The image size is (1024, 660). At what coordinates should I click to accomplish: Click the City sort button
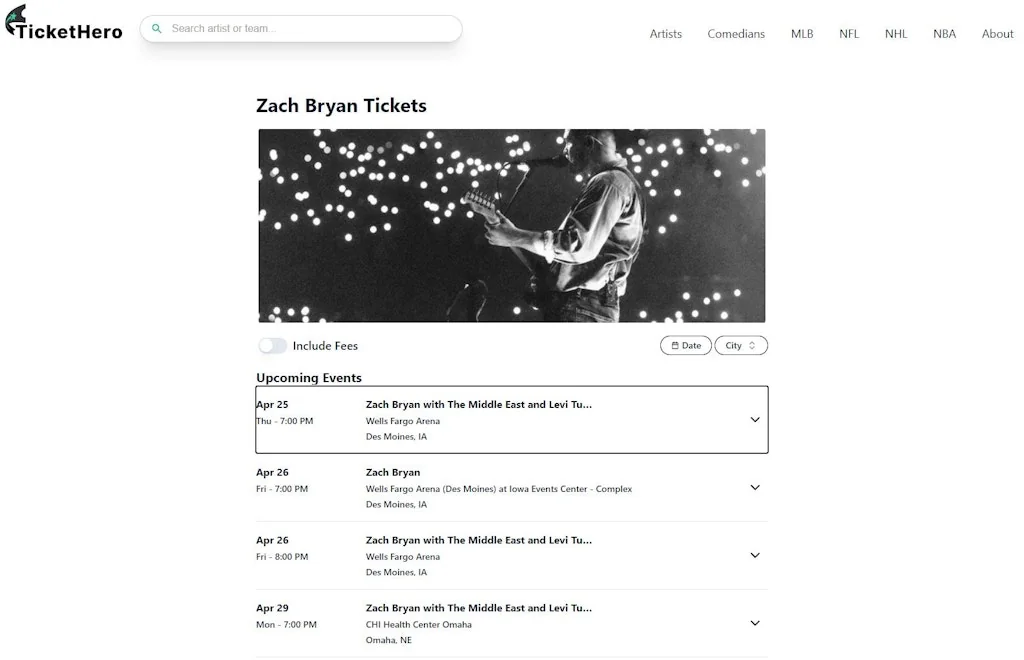click(x=741, y=345)
